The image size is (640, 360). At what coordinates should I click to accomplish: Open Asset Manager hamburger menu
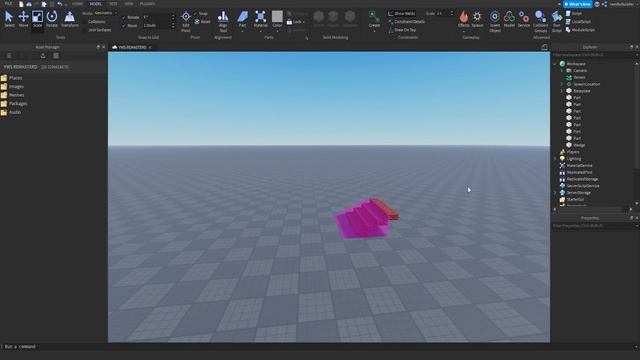[x=9, y=56]
